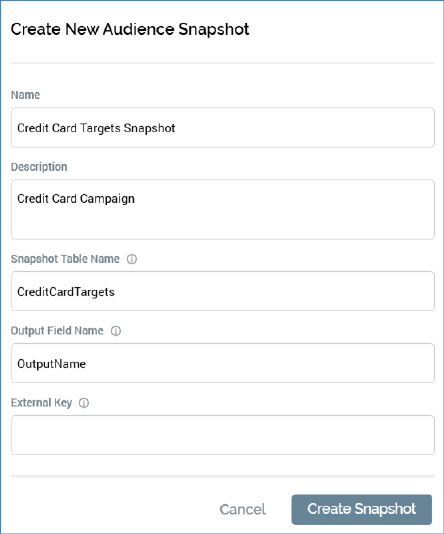Click the Output Field Name input box

coord(223,363)
